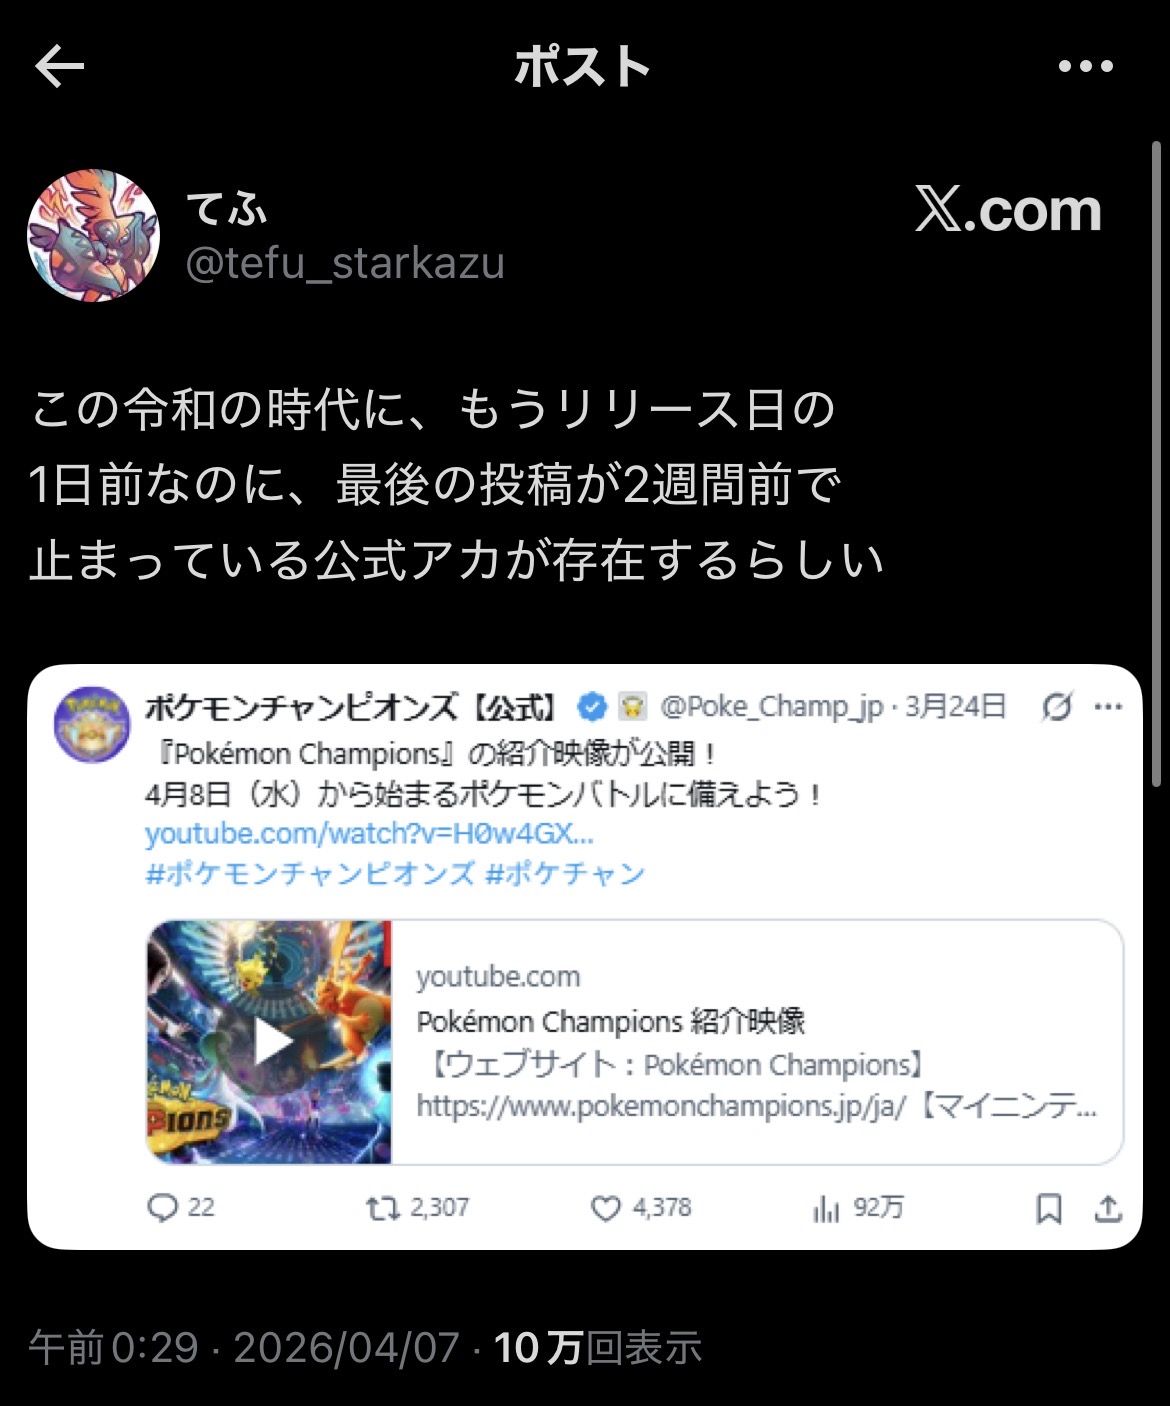The width and height of the screenshot is (1170, 1406).
Task: Play the Pokémon Champions video thumbnail
Action: (x=270, y=1042)
